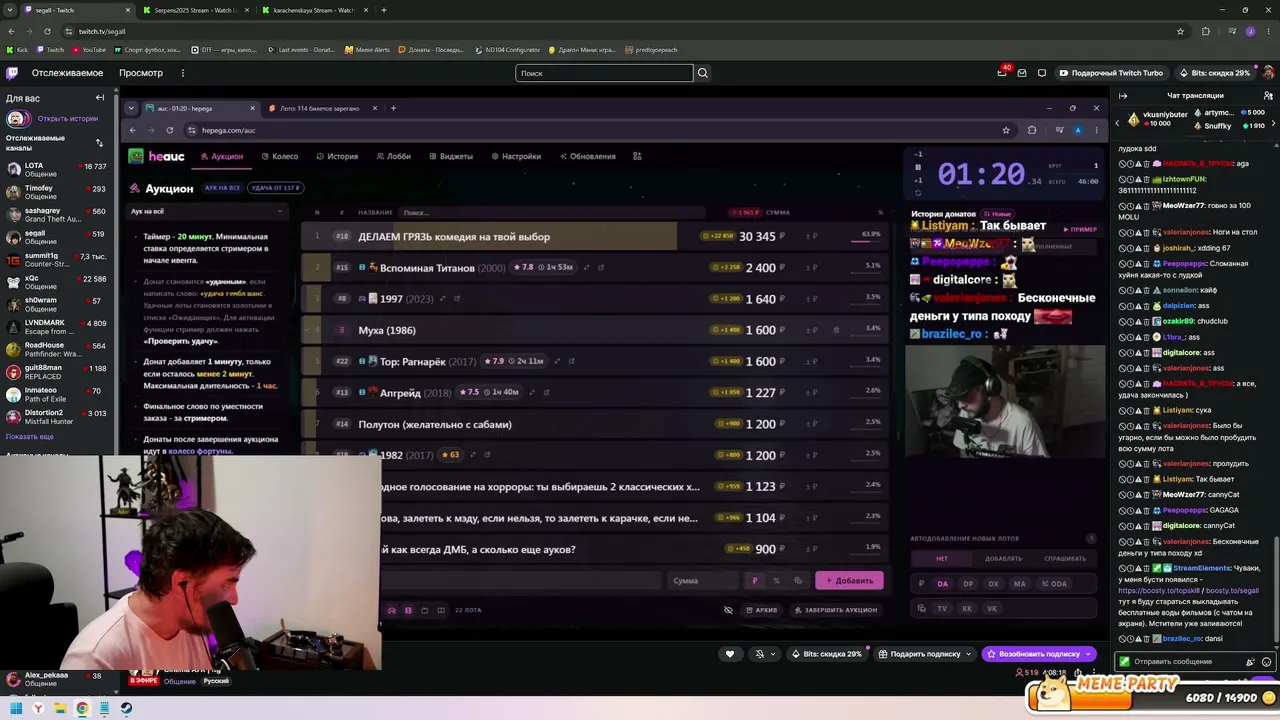Open the Twitch home logo
This screenshot has width=1280, height=720.
tap(12, 73)
